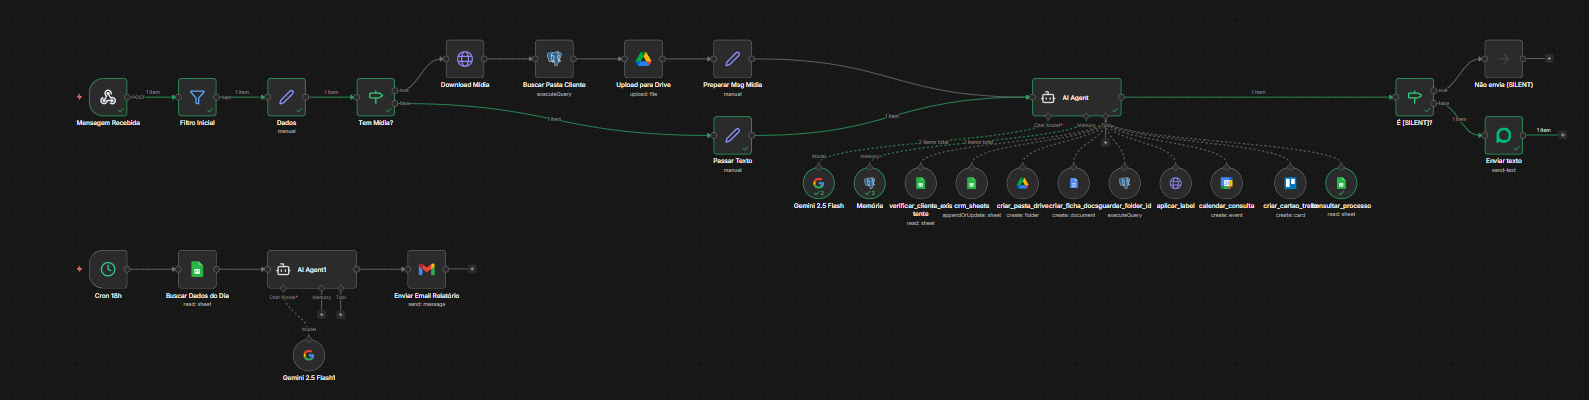Open the Upload para Drive node
This screenshot has width=1589, height=400.
(x=643, y=59)
